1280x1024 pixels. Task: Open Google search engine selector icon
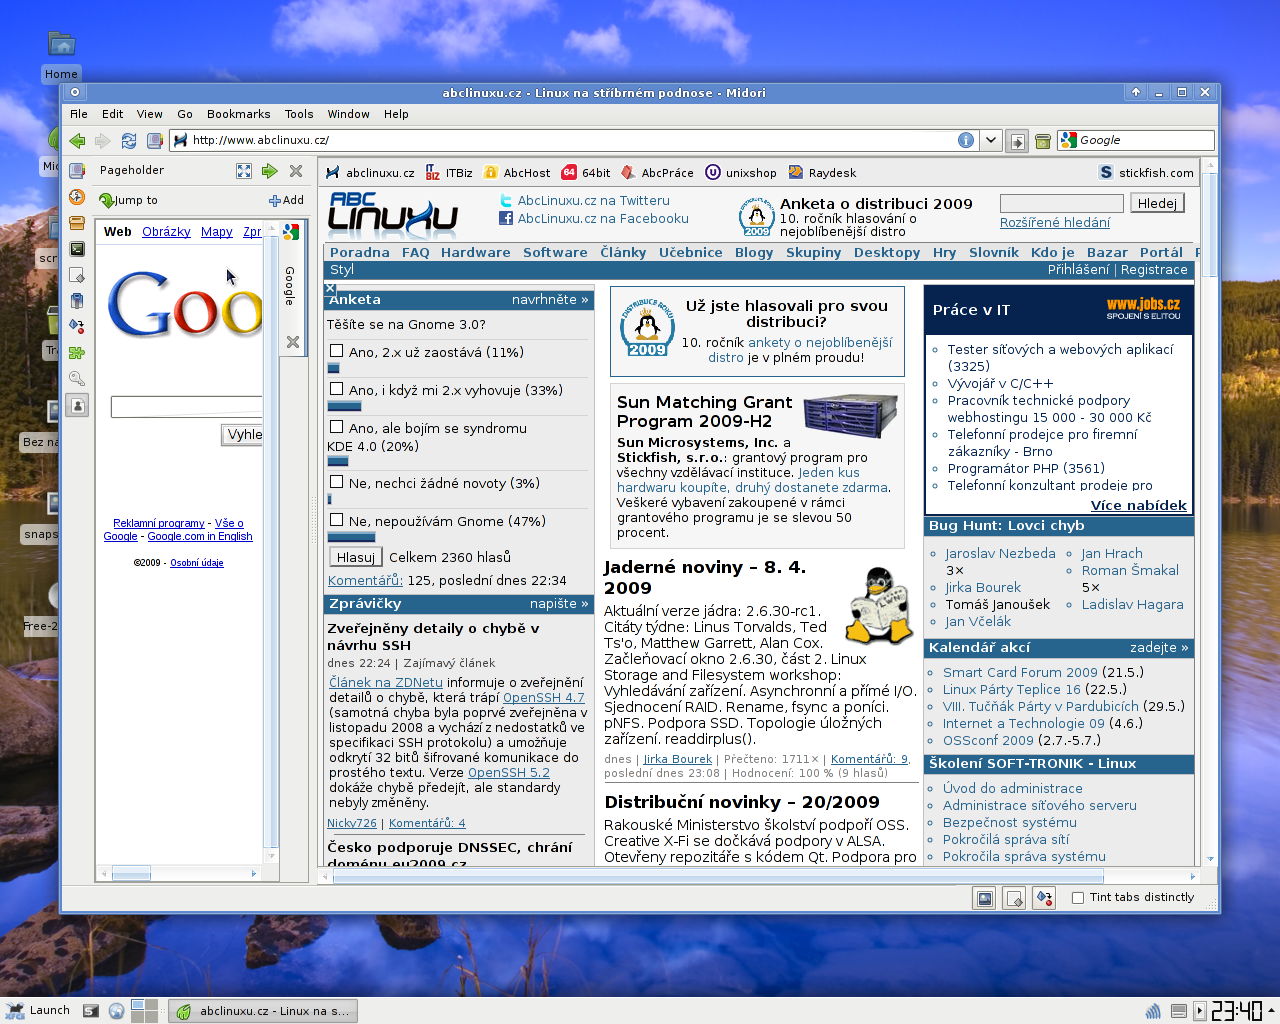tap(1069, 140)
